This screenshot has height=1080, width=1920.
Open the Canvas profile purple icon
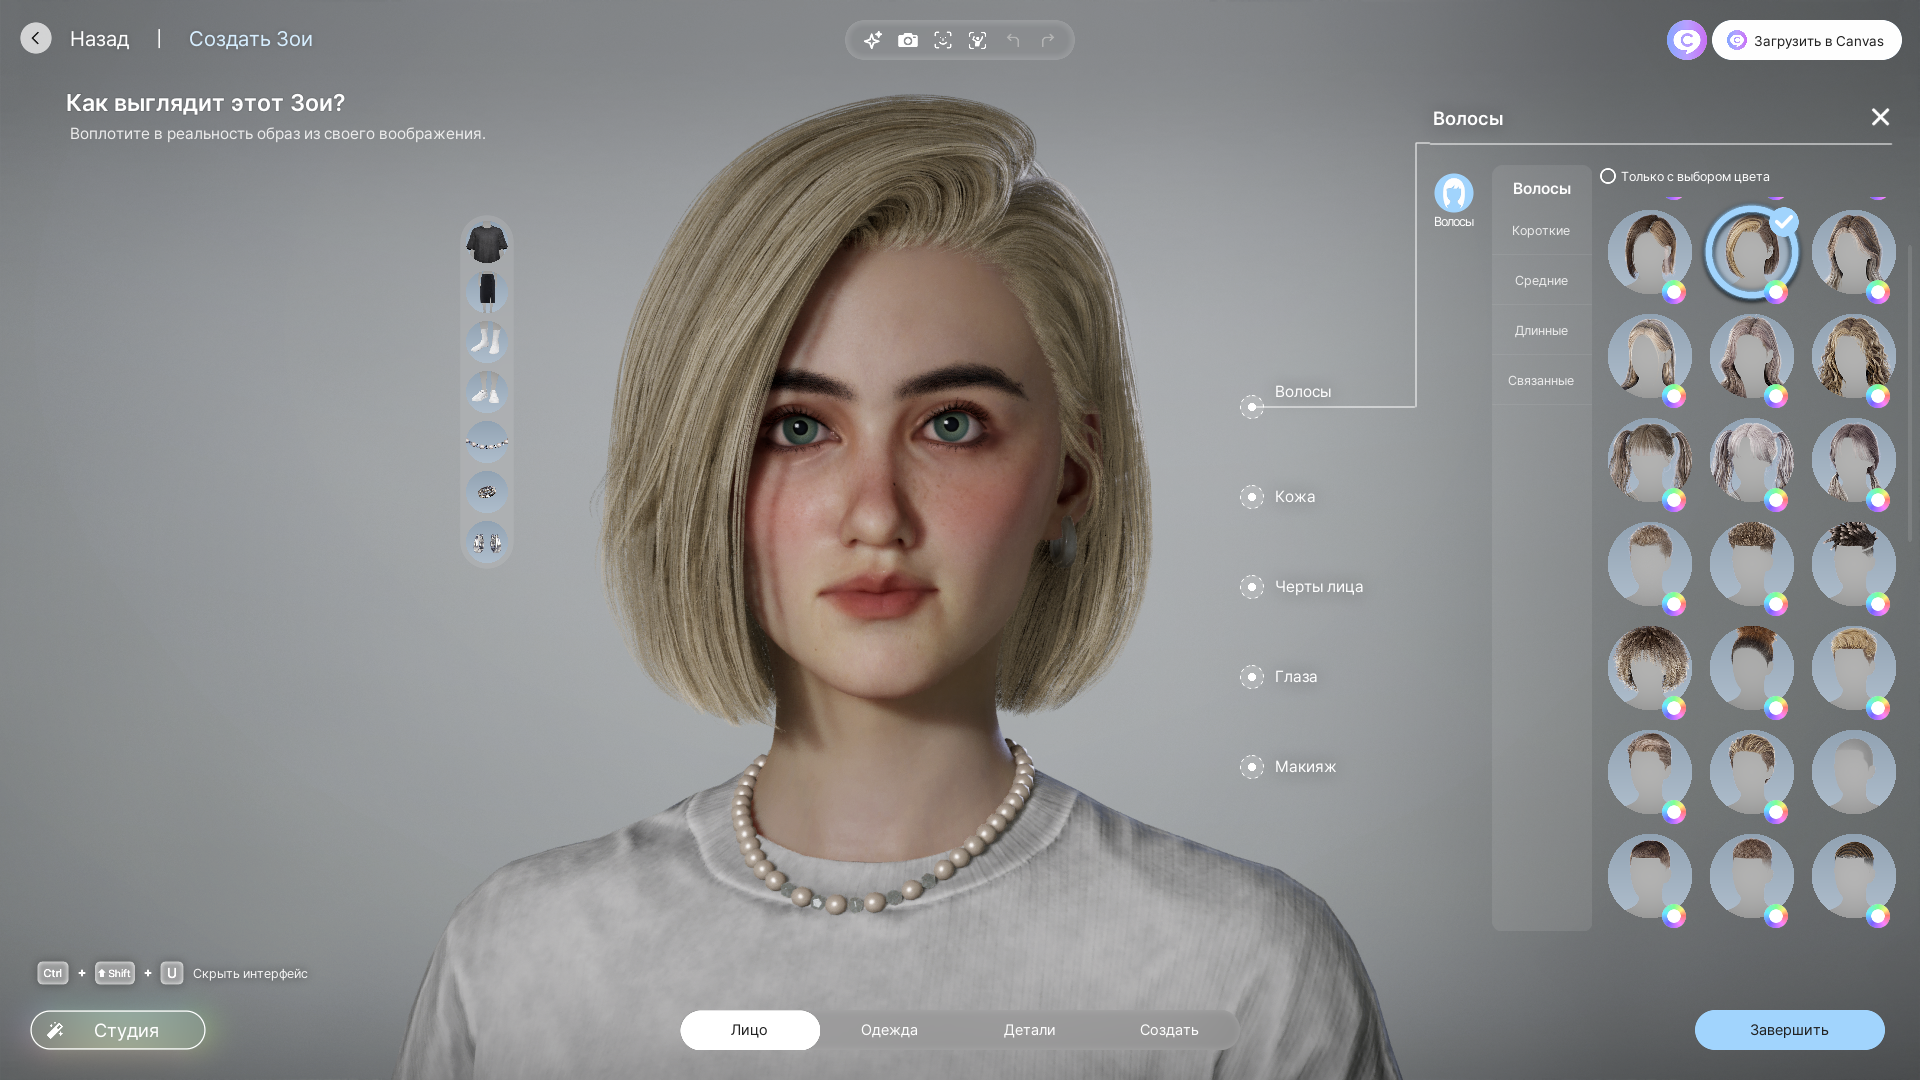pos(1687,40)
